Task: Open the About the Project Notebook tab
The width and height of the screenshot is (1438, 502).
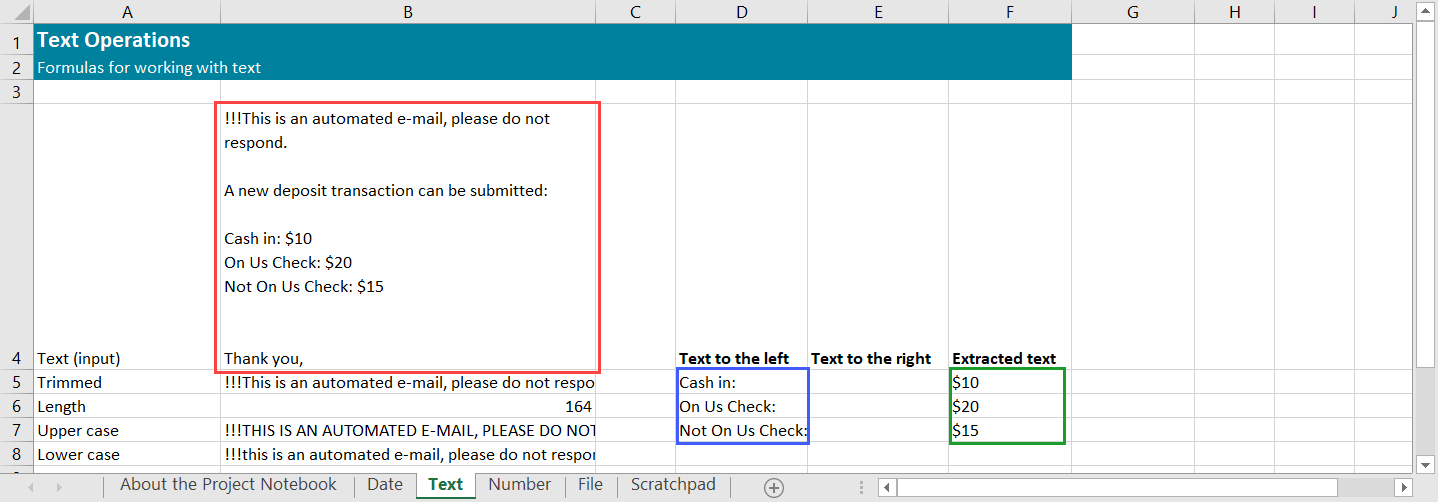Action: 228,485
